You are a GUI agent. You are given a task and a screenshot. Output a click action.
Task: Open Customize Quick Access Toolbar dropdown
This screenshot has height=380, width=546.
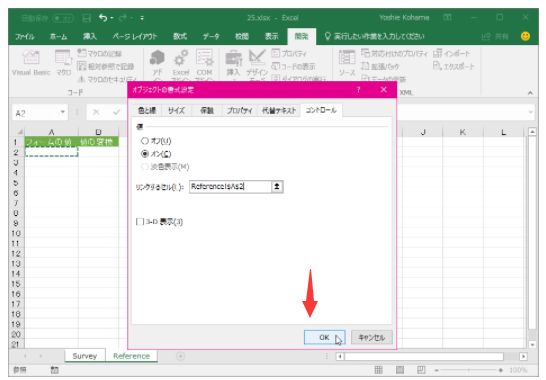click(142, 18)
